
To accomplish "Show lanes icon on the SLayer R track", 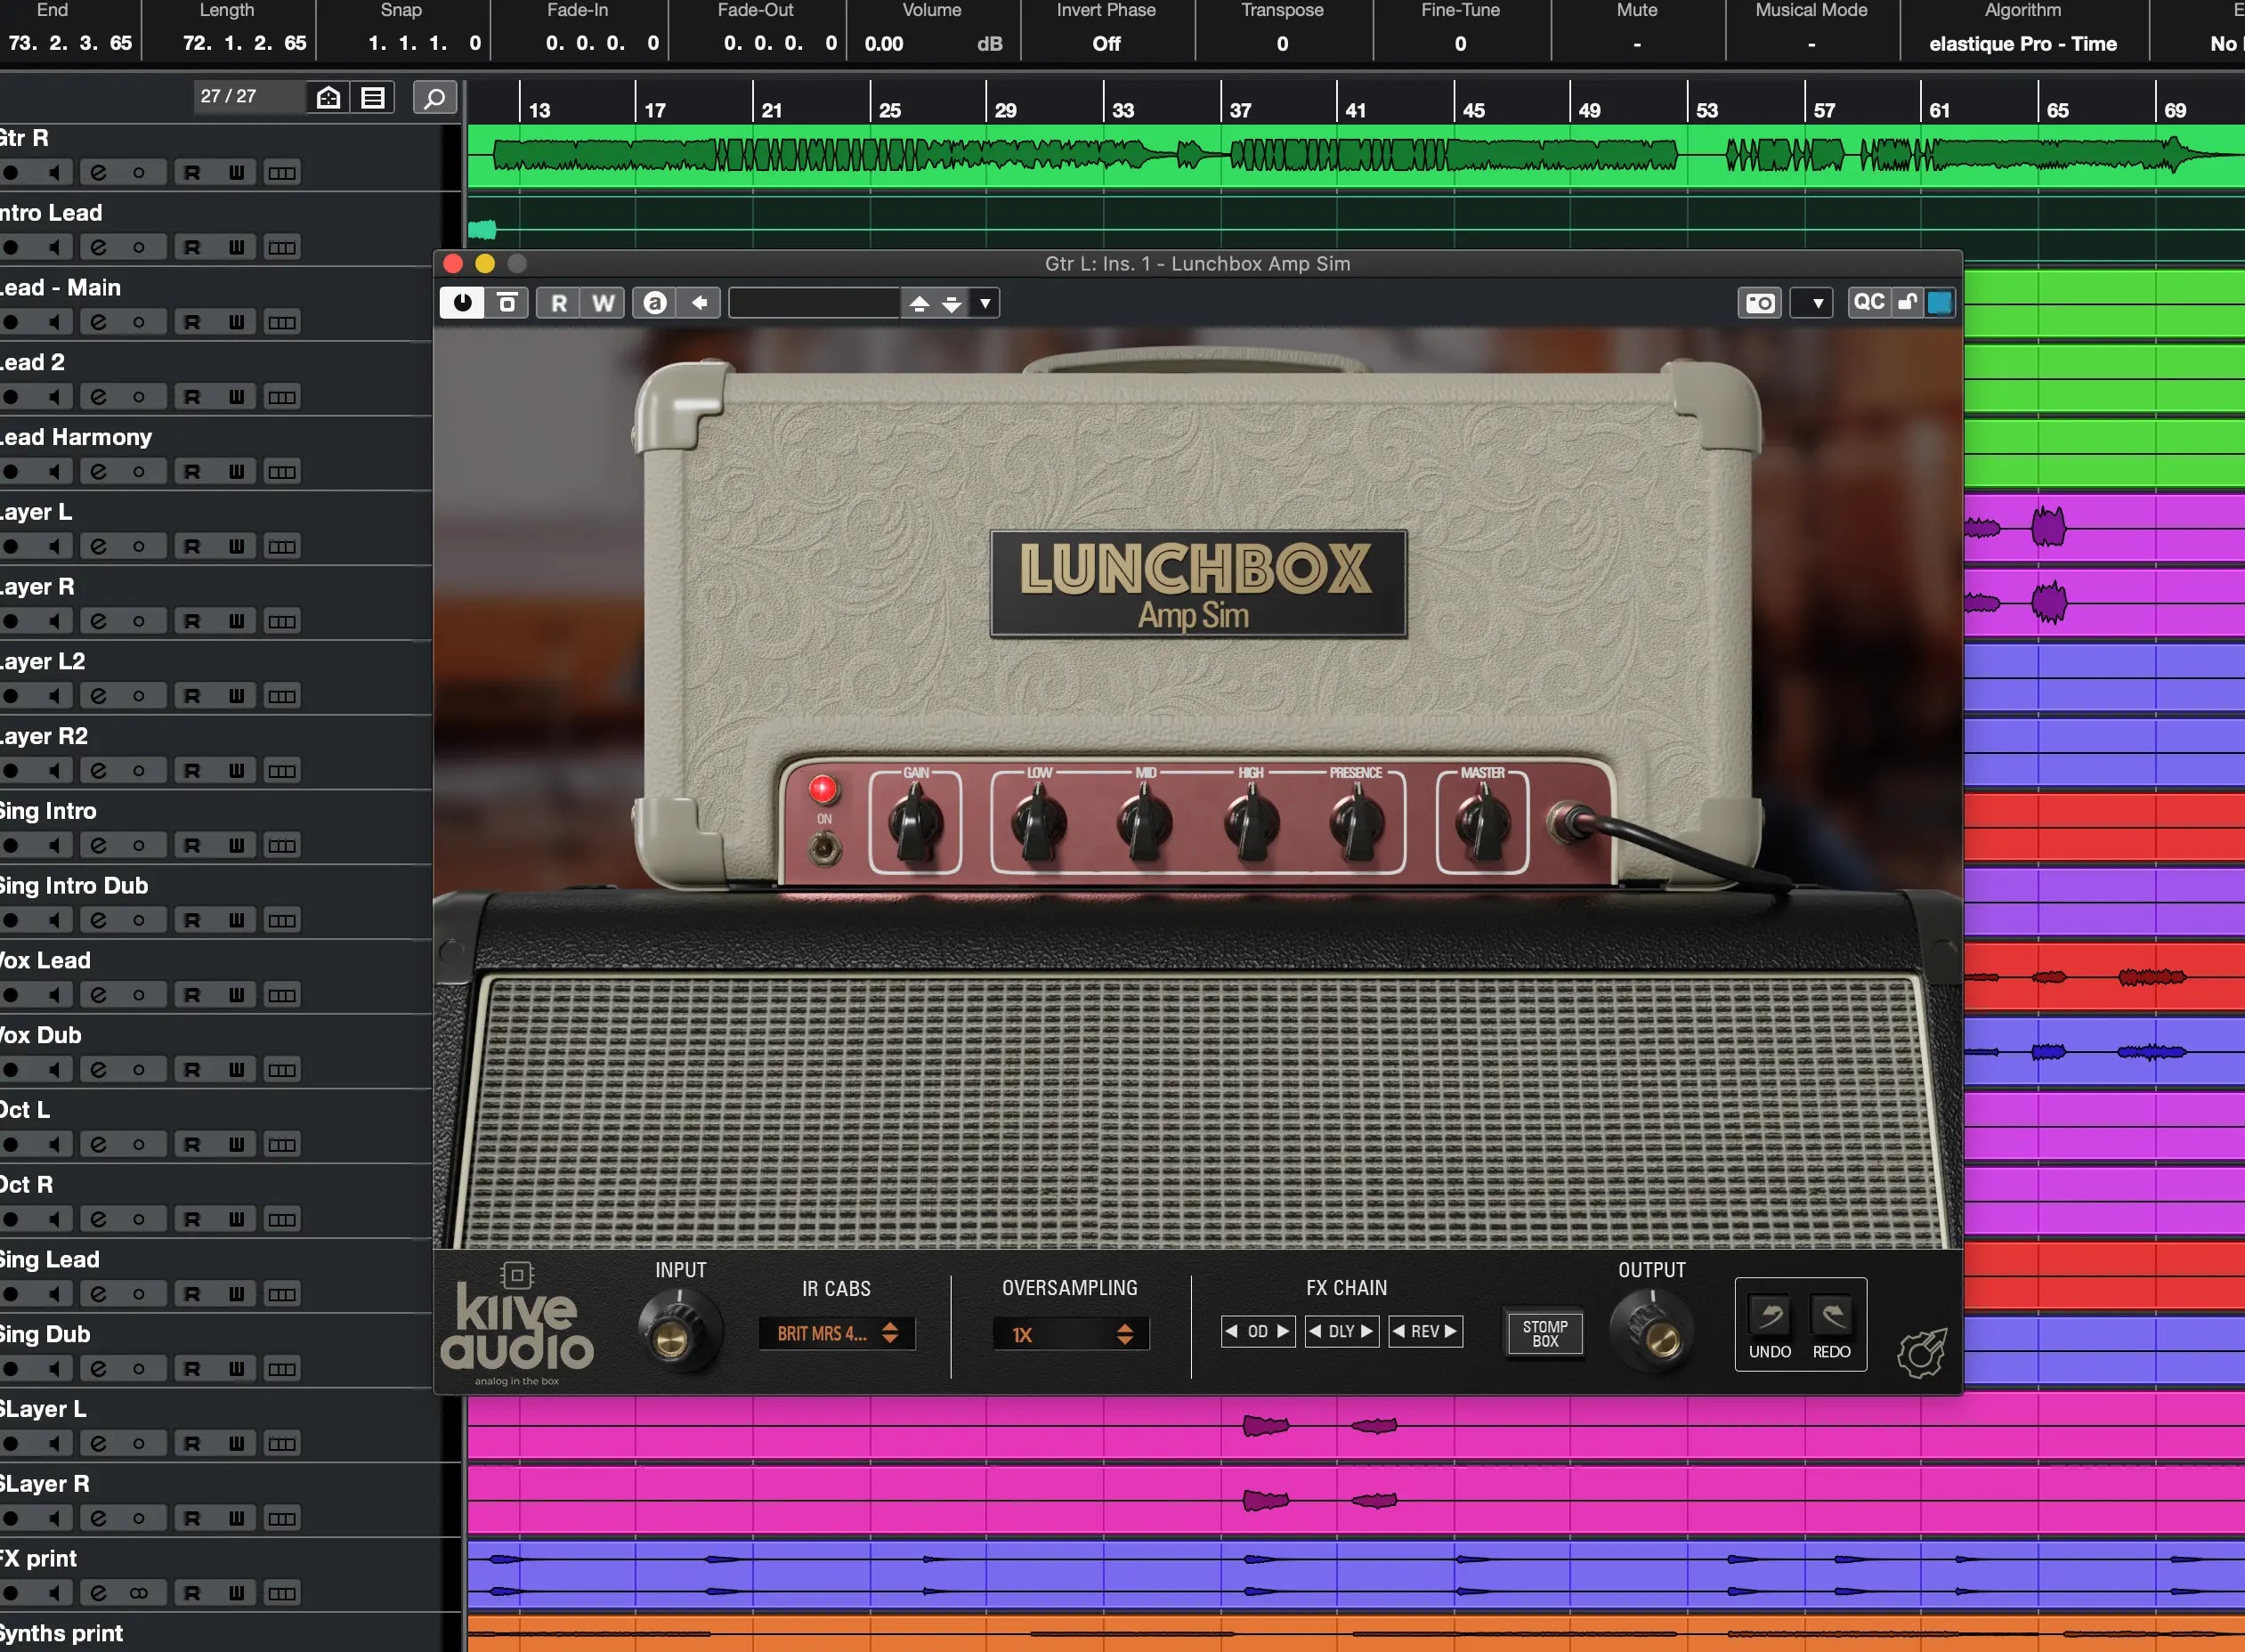I will click(x=282, y=1519).
